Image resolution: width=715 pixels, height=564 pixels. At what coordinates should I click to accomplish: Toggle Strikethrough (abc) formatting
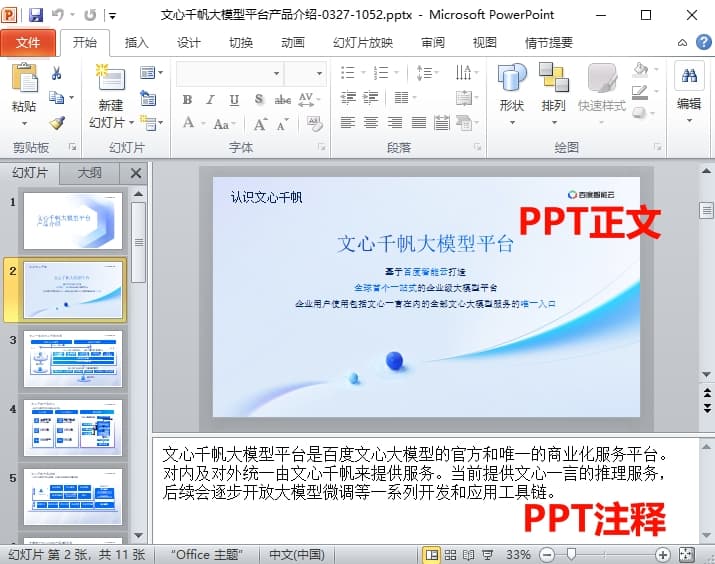click(283, 99)
